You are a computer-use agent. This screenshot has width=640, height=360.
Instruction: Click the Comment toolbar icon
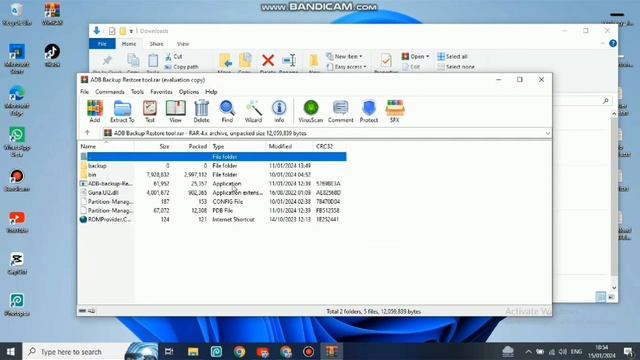340,111
